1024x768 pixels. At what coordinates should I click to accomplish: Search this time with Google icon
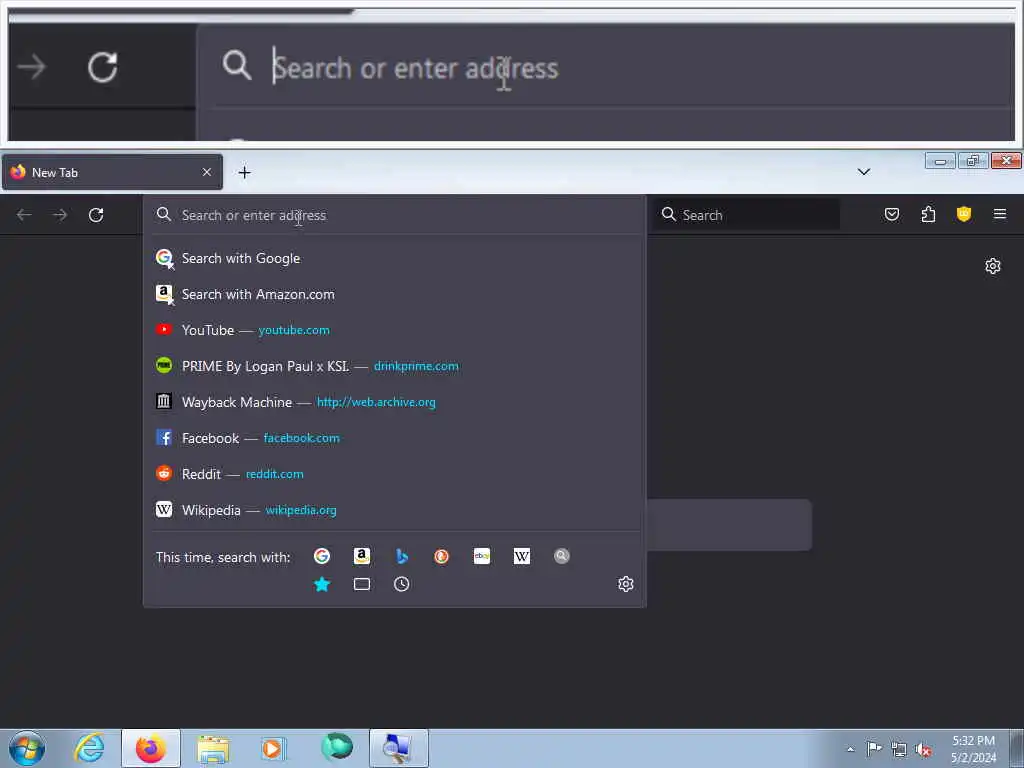321,556
